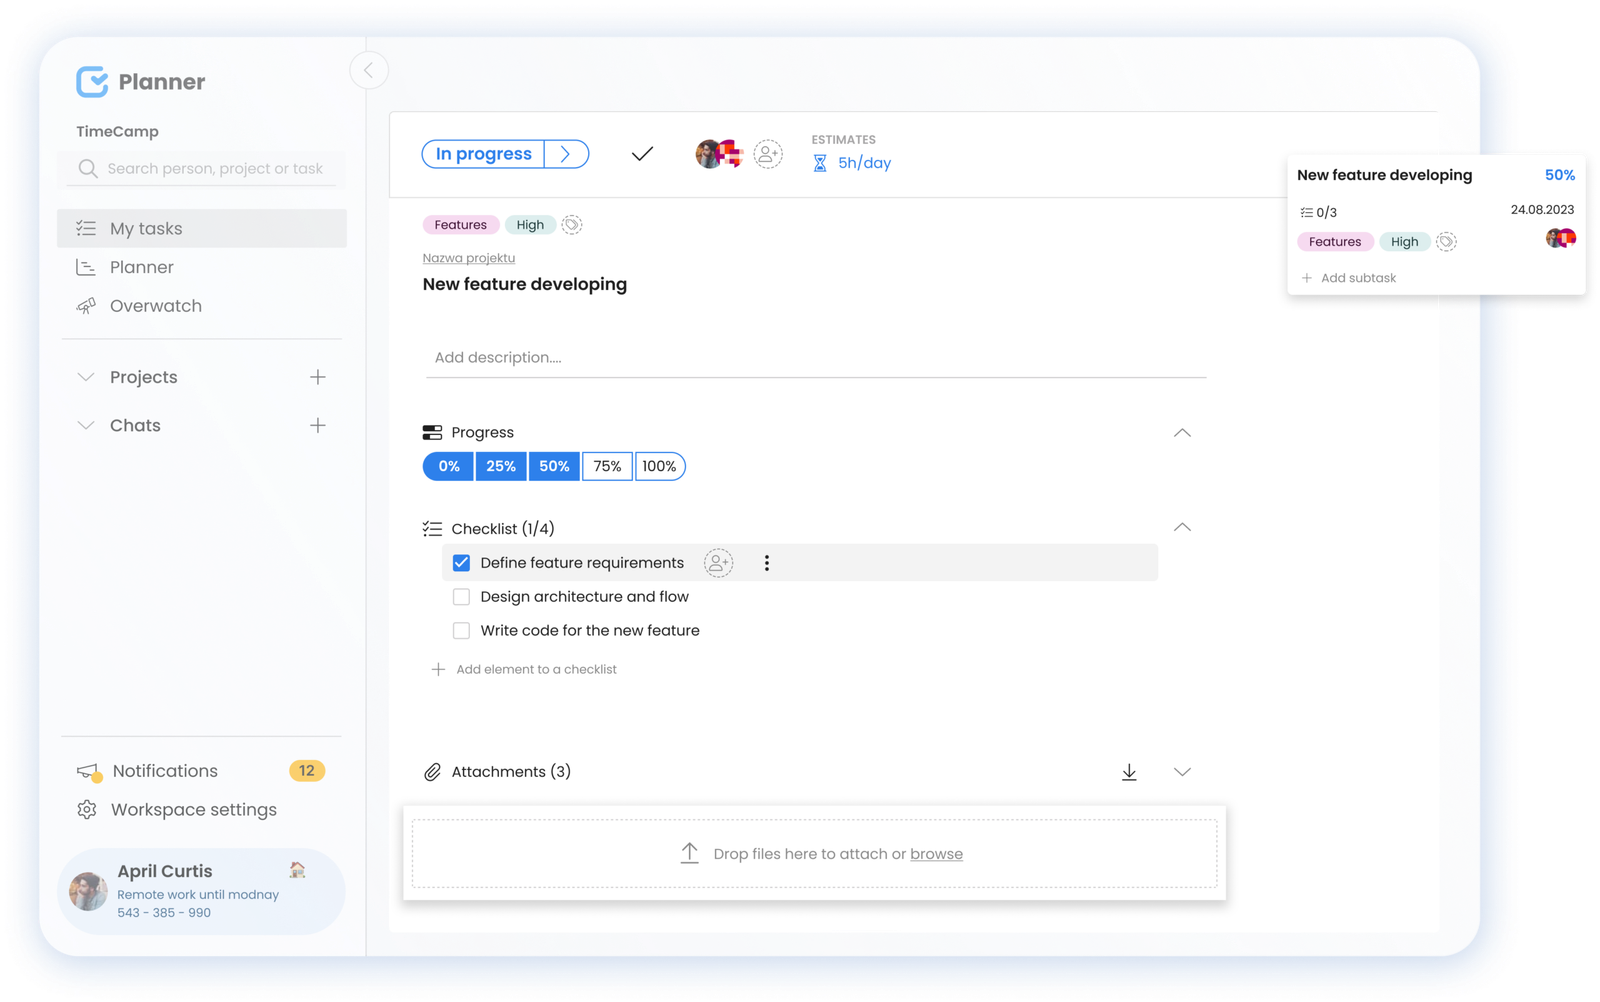Expand the Projects section
The height and width of the screenshot is (1002, 1600).
86,377
